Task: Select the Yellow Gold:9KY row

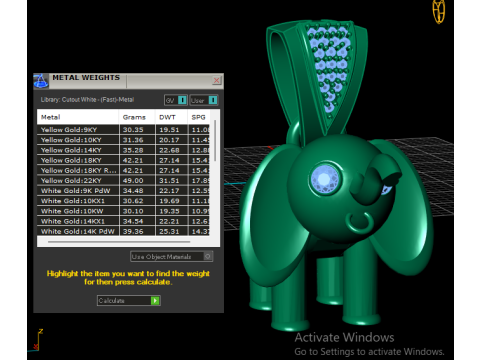Action: (x=123, y=130)
